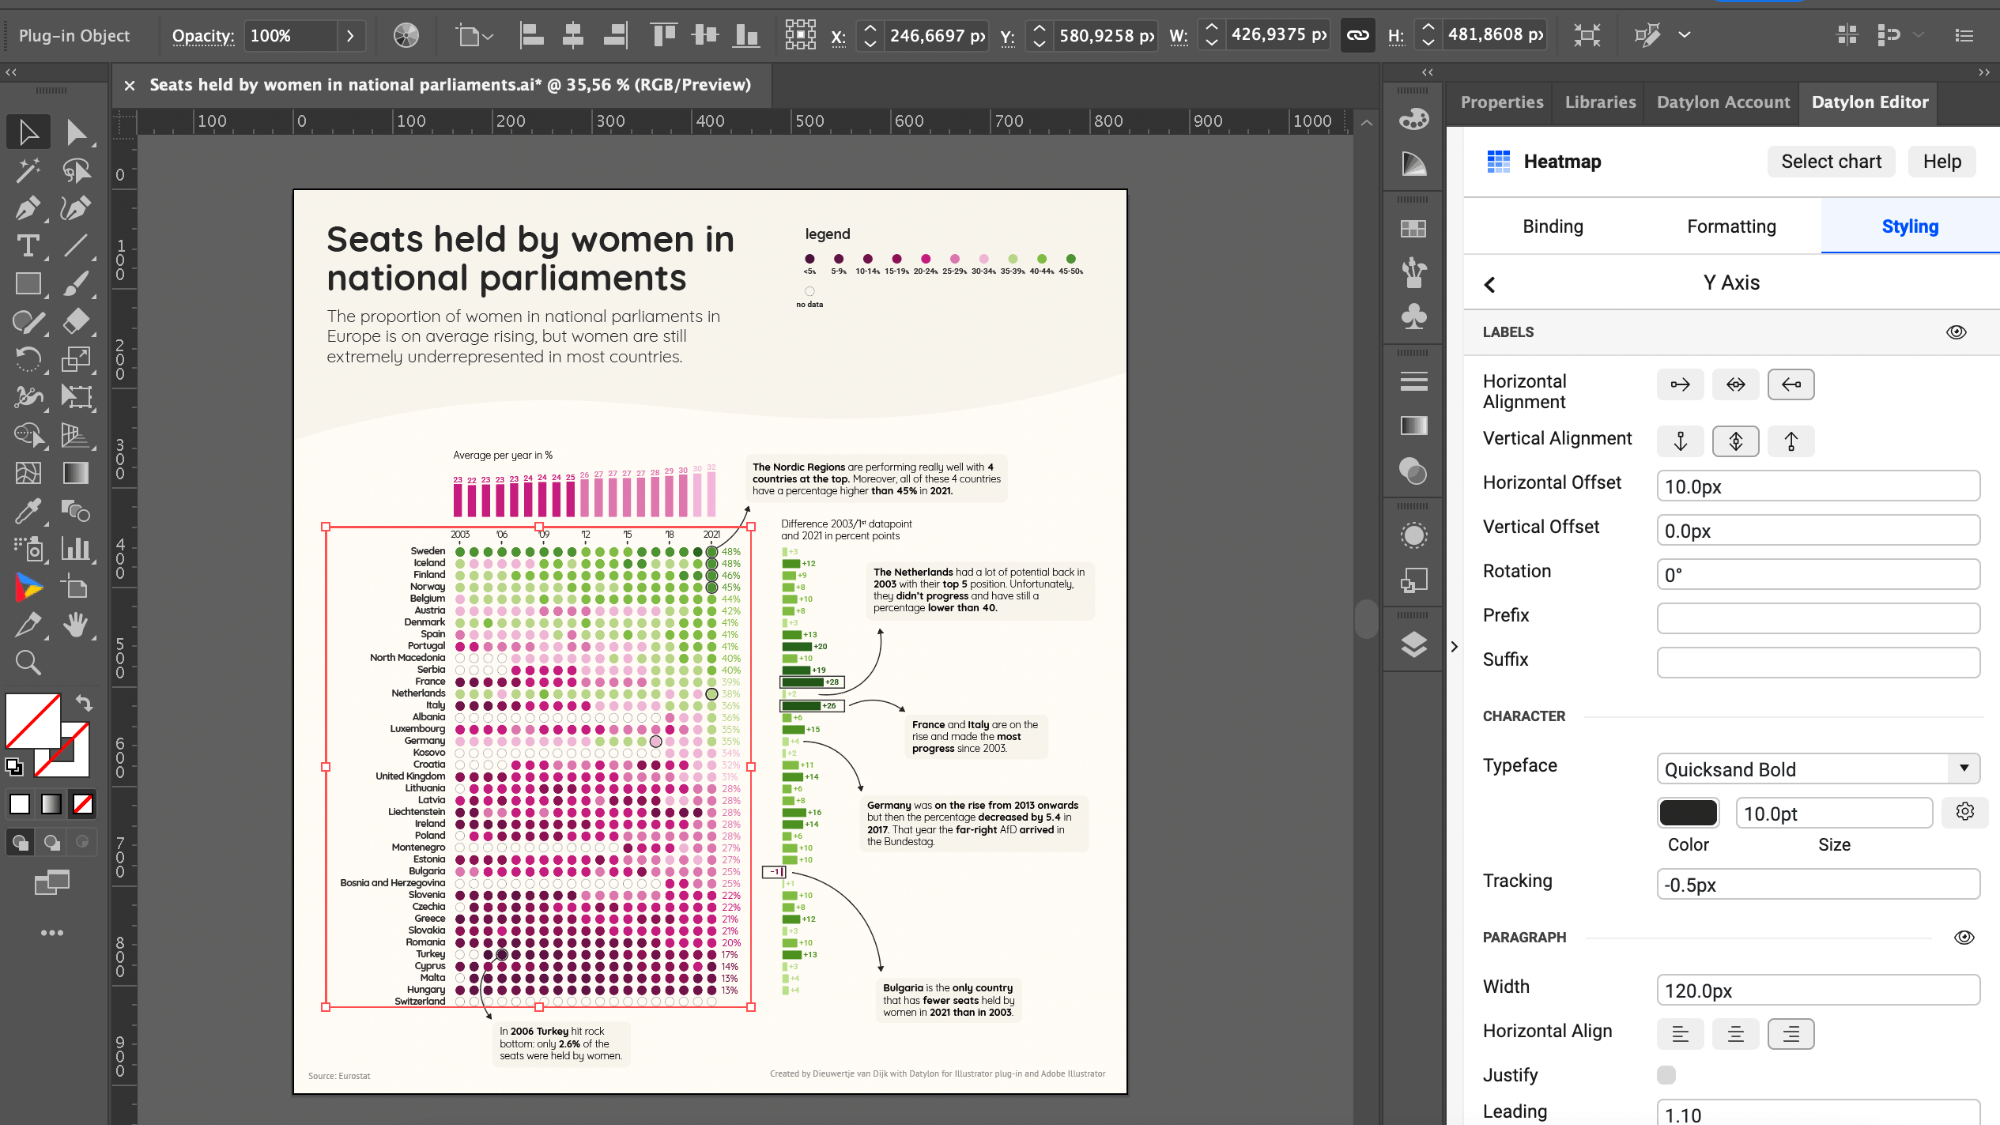The width and height of the screenshot is (2000, 1125).
Task: Collapse the Y Axis section with back chevron
Action: pos(1489,284)
